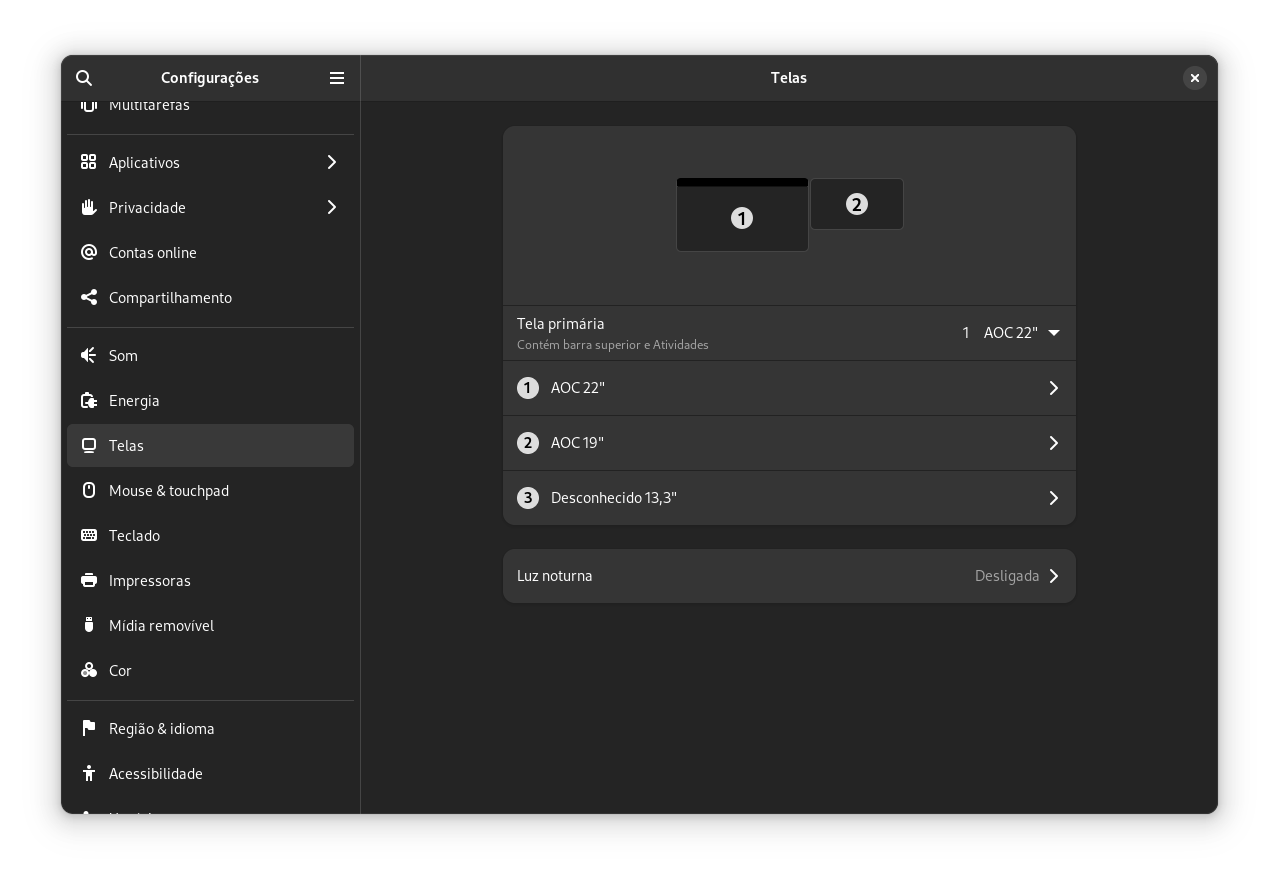Select the Telas sidebar entry

coord(210,445)
